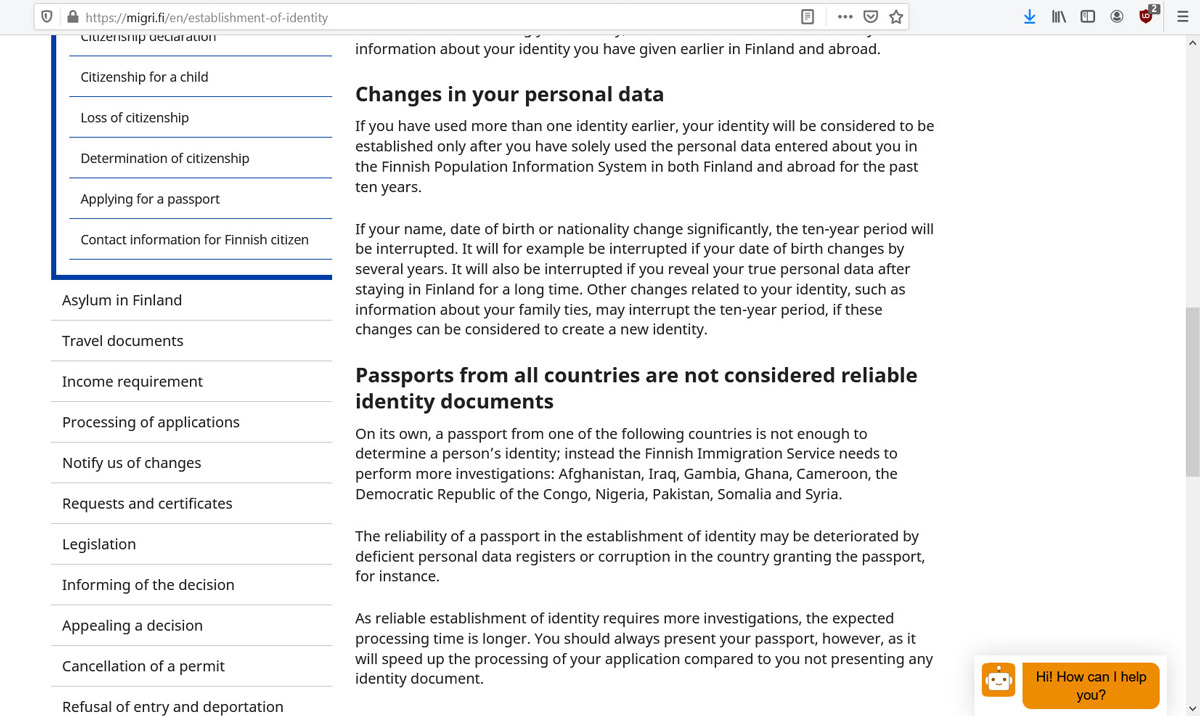Viewport: 1200px width, 716px height.
Task: Open the page actions ellipsis menu
Action: click(845, 16)
